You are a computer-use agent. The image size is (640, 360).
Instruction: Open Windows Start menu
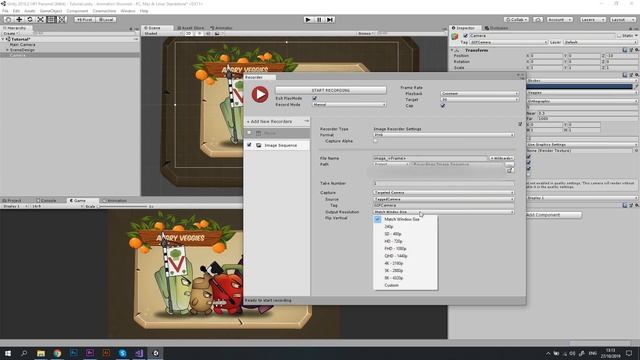click(8, 353)
